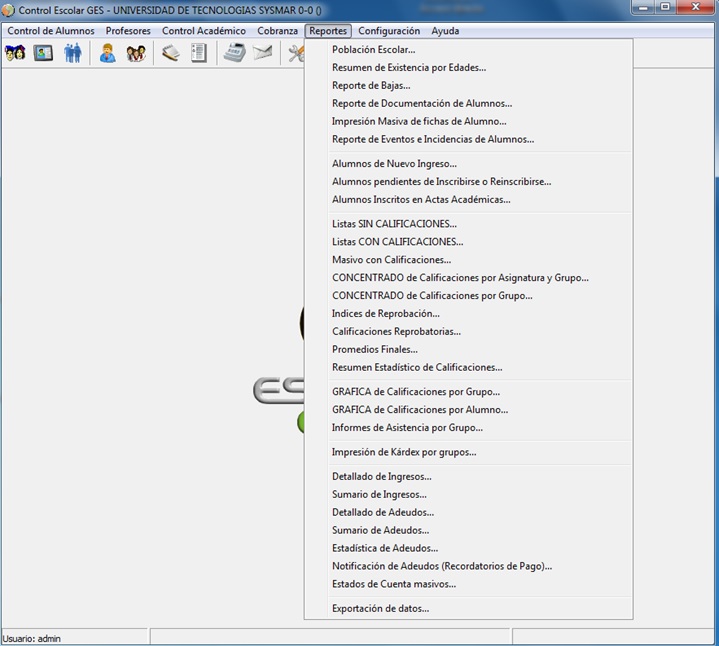Viewport: 719px width, 646px height.
Task: Choose Impresión de Kárdex por grupos
Action: pos(404,452)
